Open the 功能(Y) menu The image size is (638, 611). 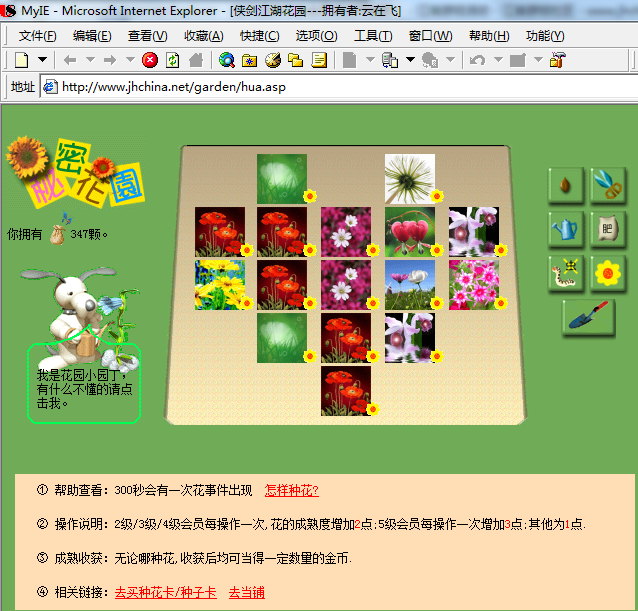(x=545, y=36)
